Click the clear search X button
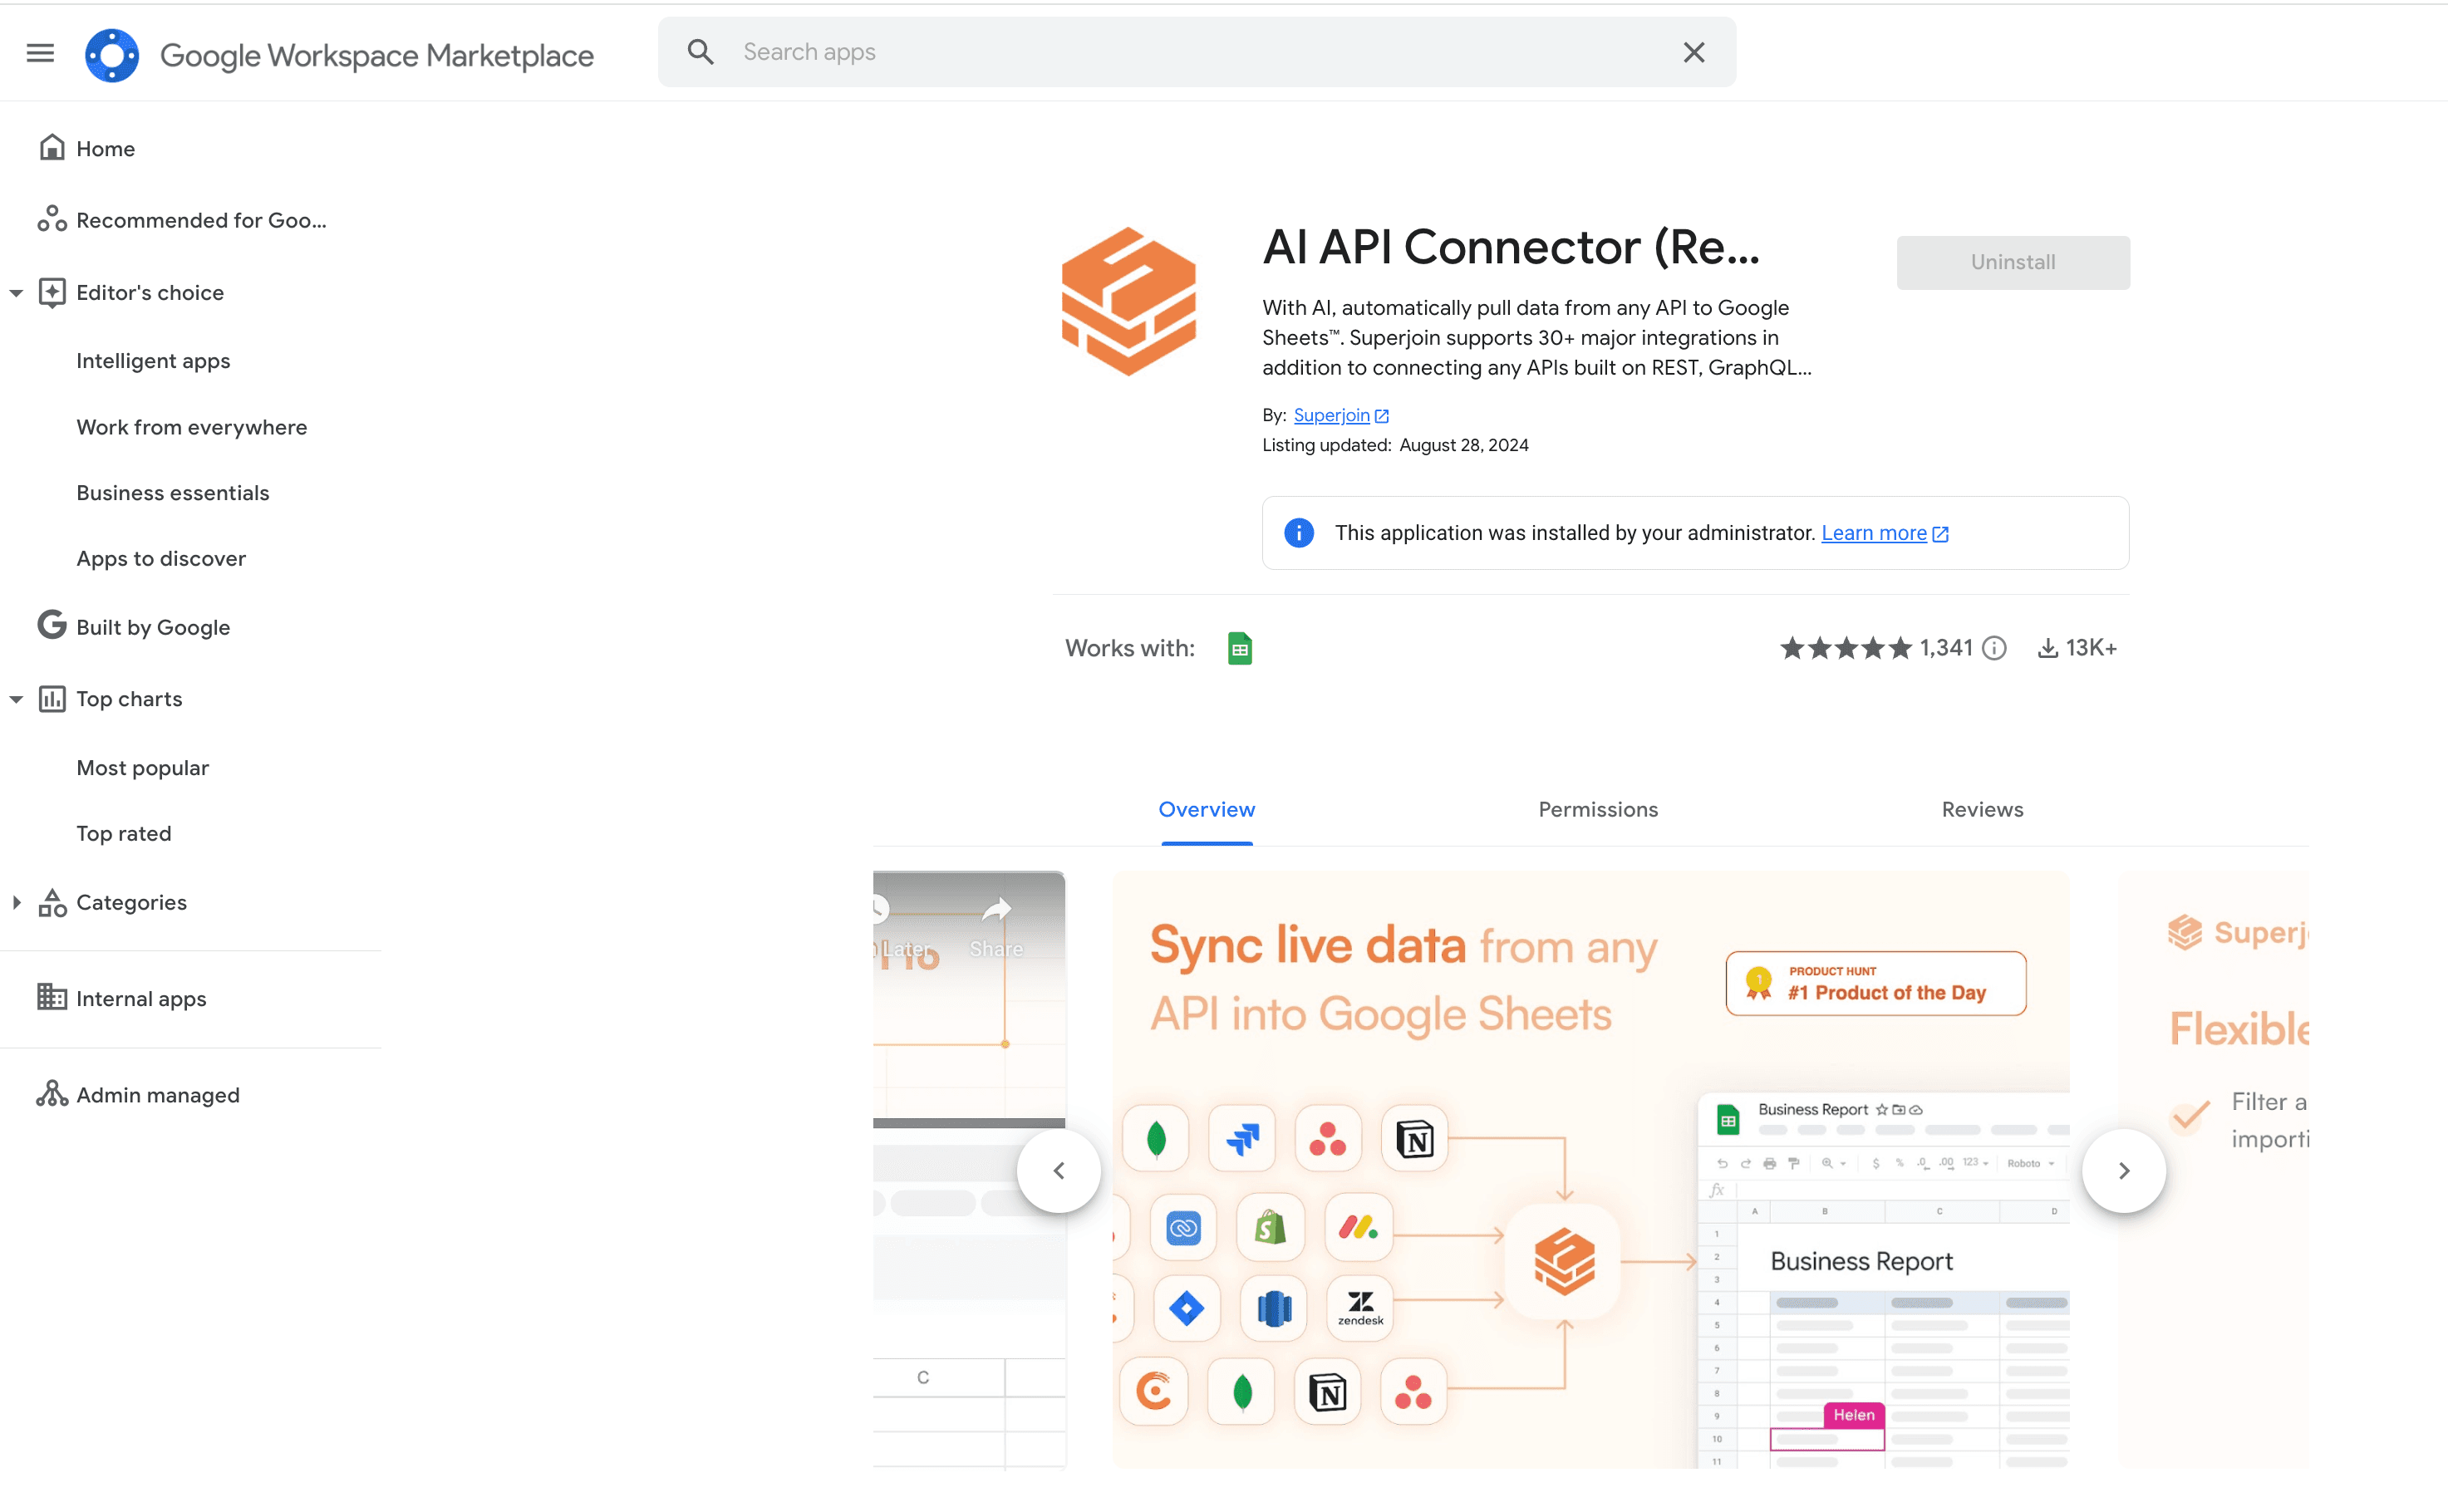2448x1512 pixels. click(x=1693, y=52)
